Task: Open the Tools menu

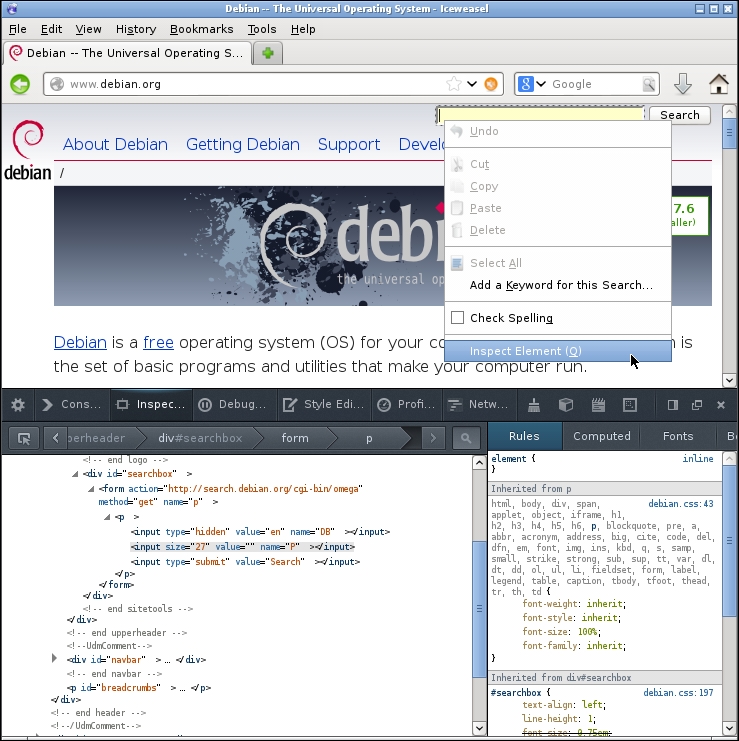Action: pyautogui.click(x=262, y=29)
